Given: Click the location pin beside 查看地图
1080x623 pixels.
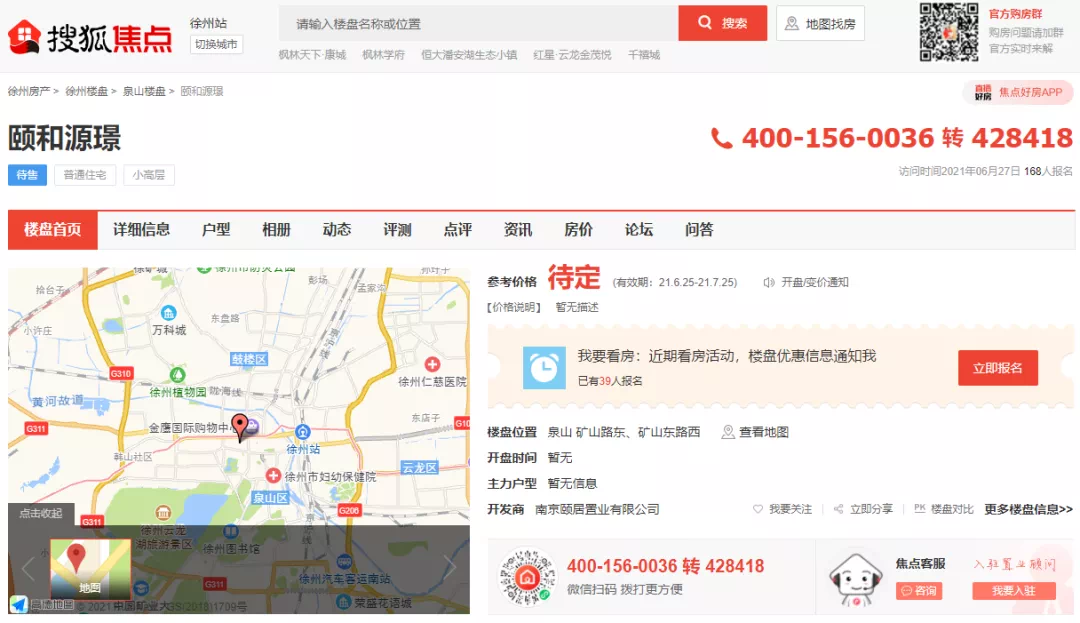Looking at the screenshot, I should (727, 432).
